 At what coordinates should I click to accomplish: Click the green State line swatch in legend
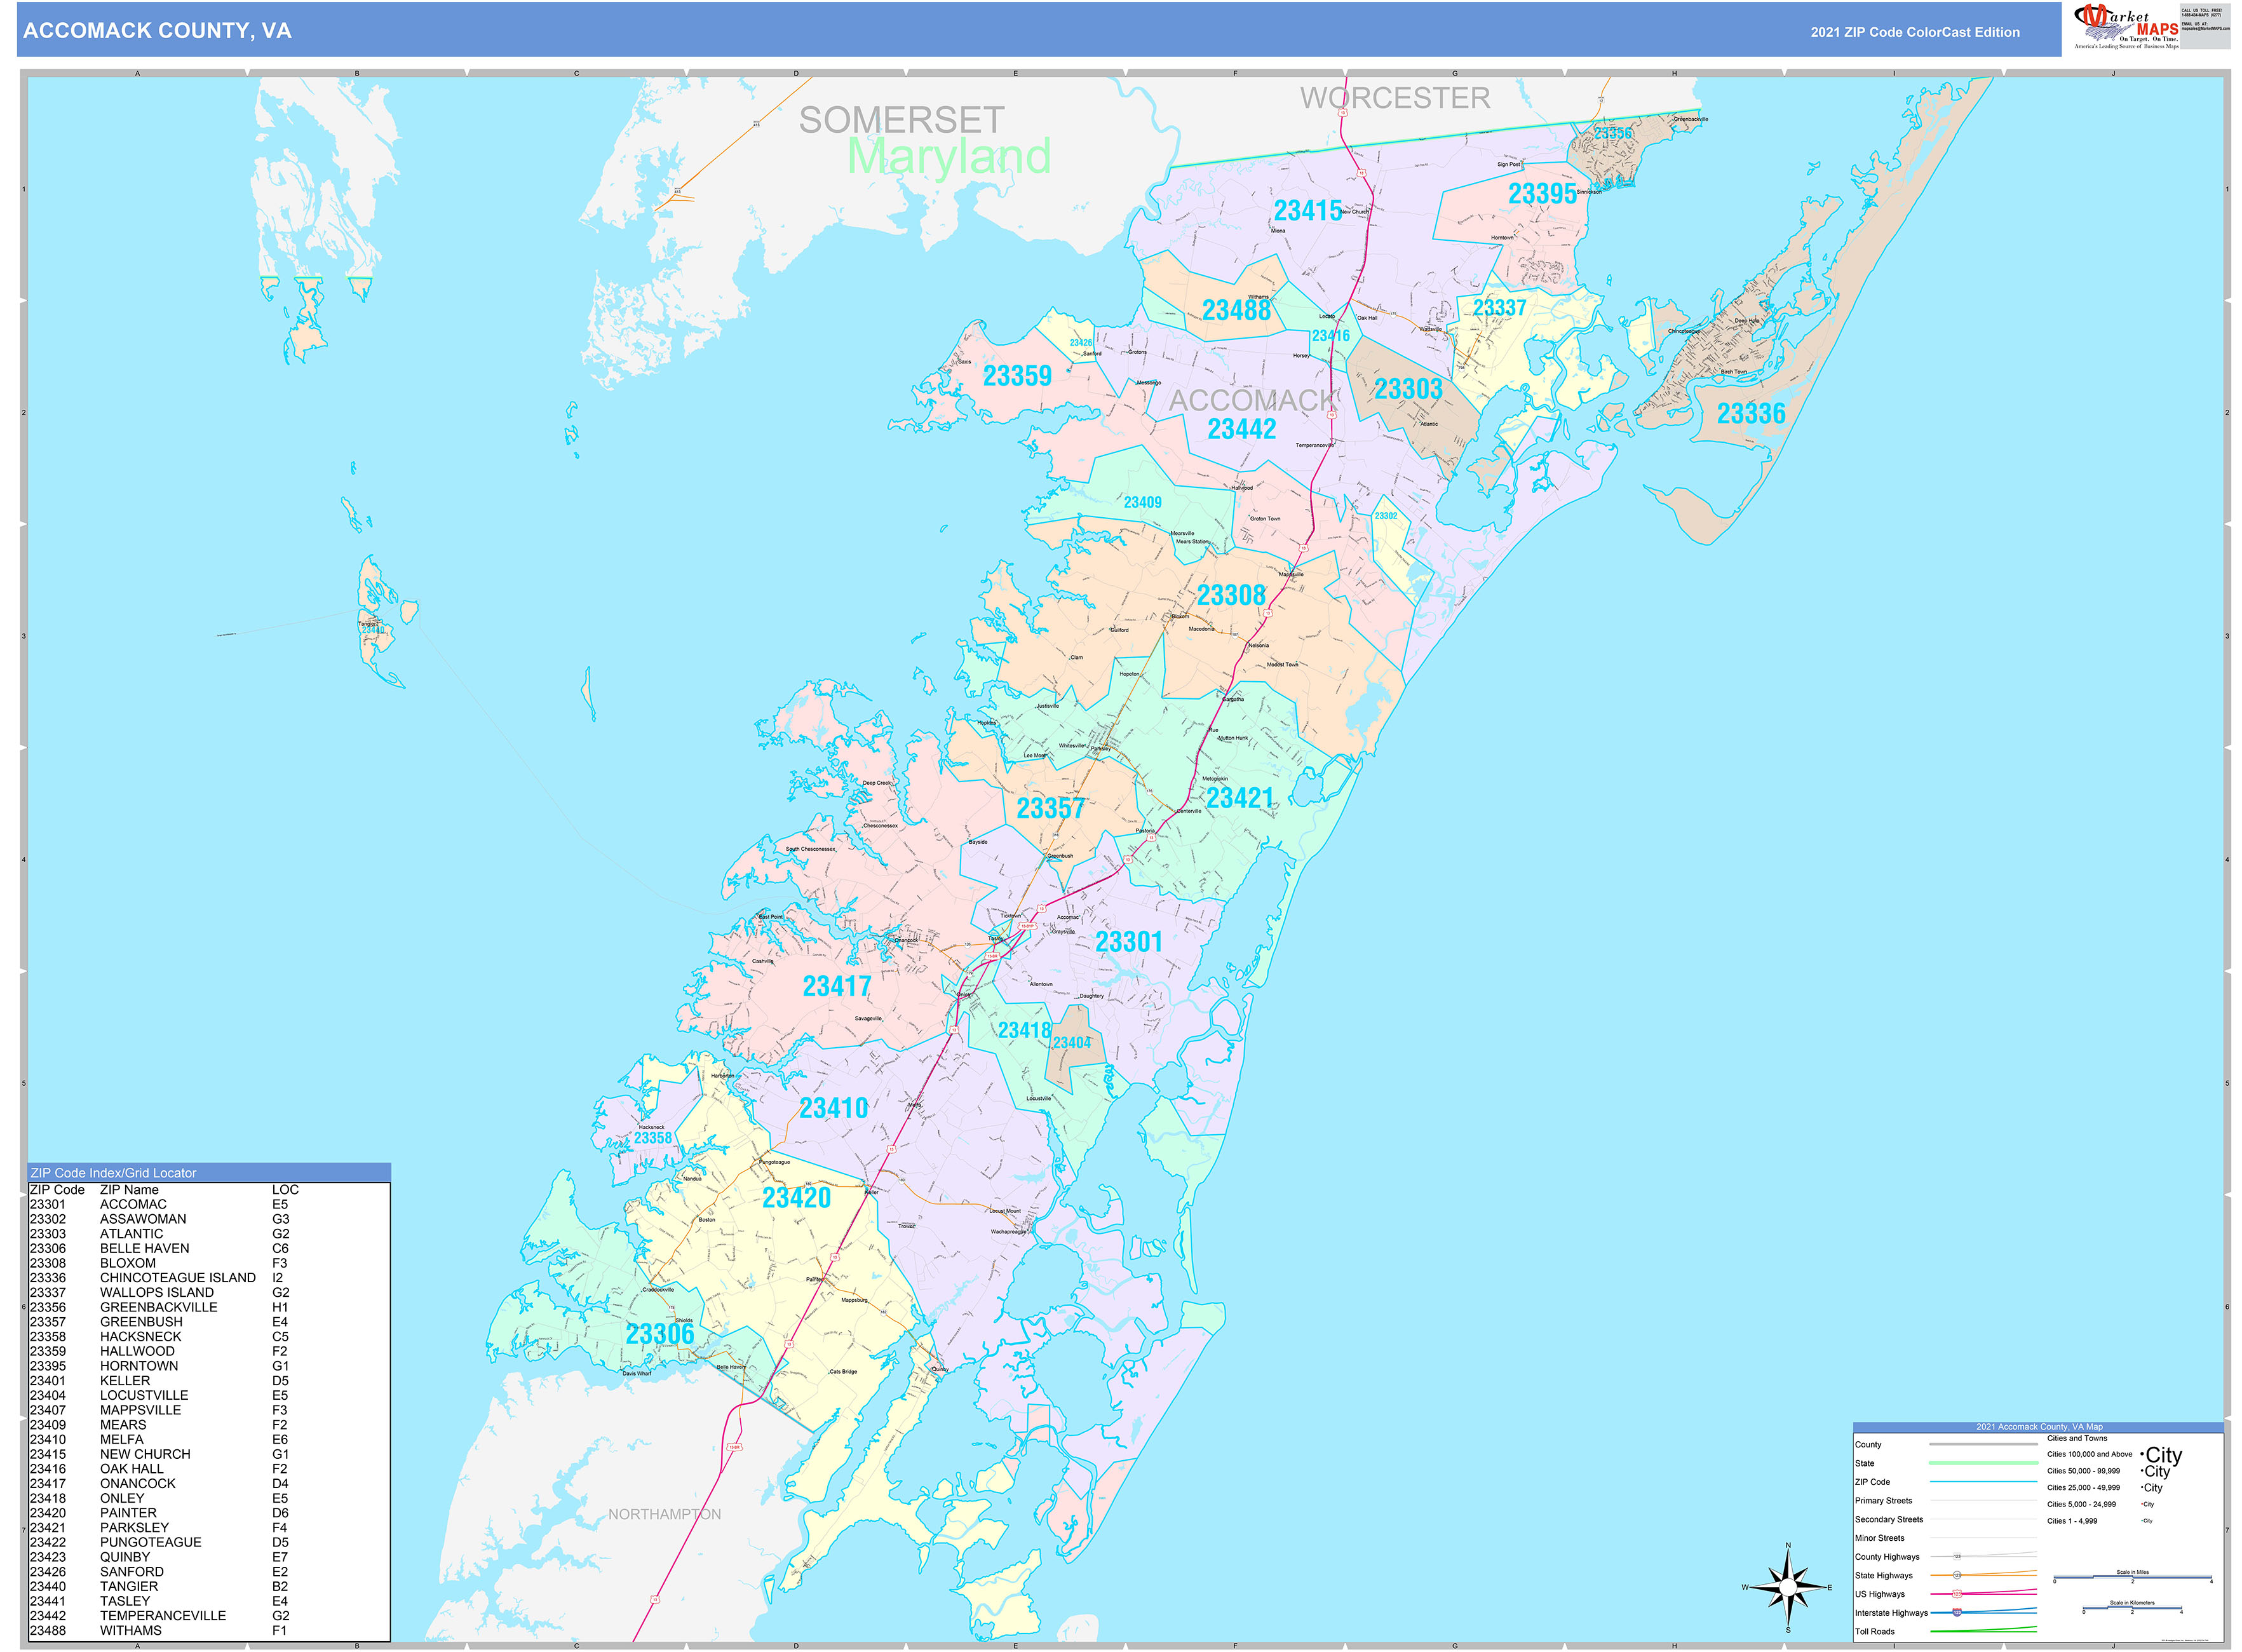[1983, 1463]
